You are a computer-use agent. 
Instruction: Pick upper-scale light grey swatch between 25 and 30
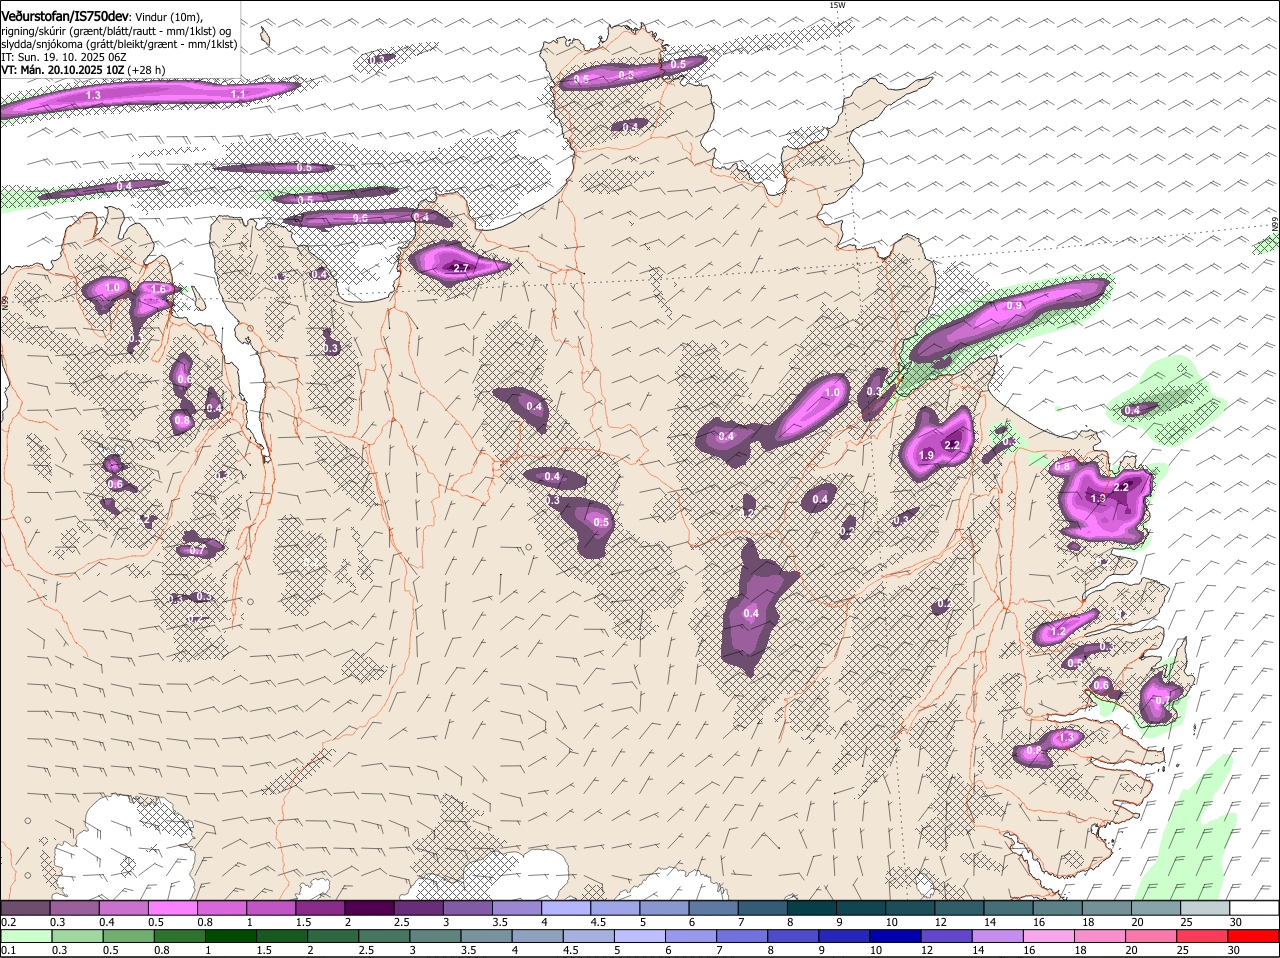(1206, 908)
